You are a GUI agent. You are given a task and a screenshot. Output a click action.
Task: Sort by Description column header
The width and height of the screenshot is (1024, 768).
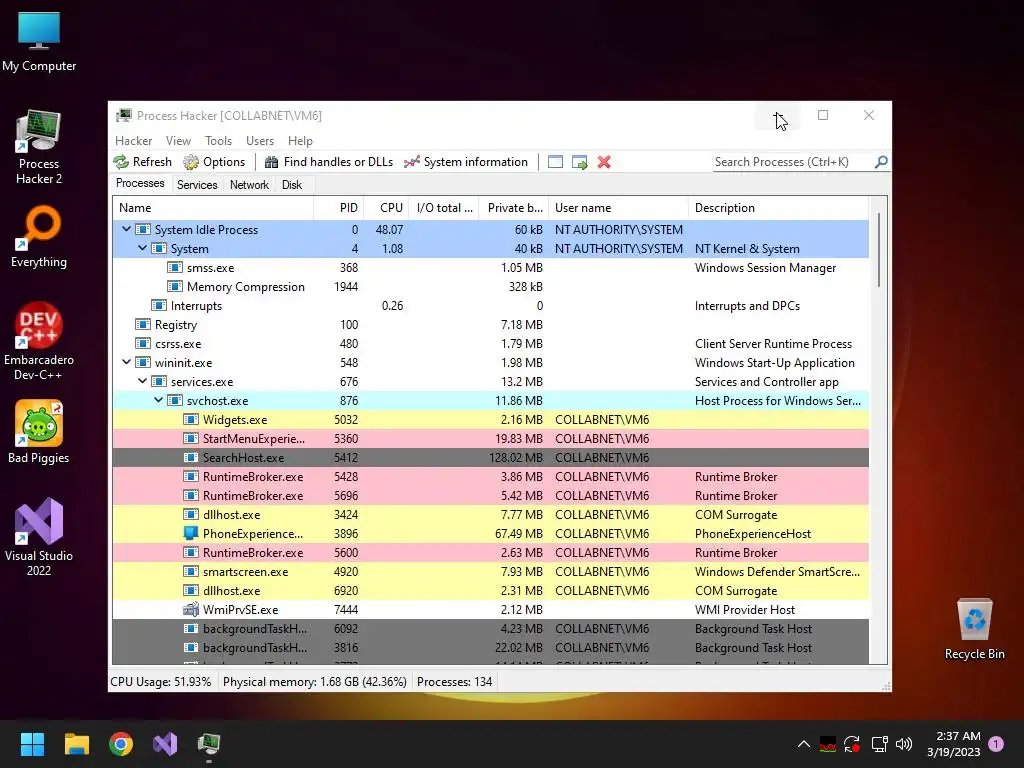coord(779,208)
